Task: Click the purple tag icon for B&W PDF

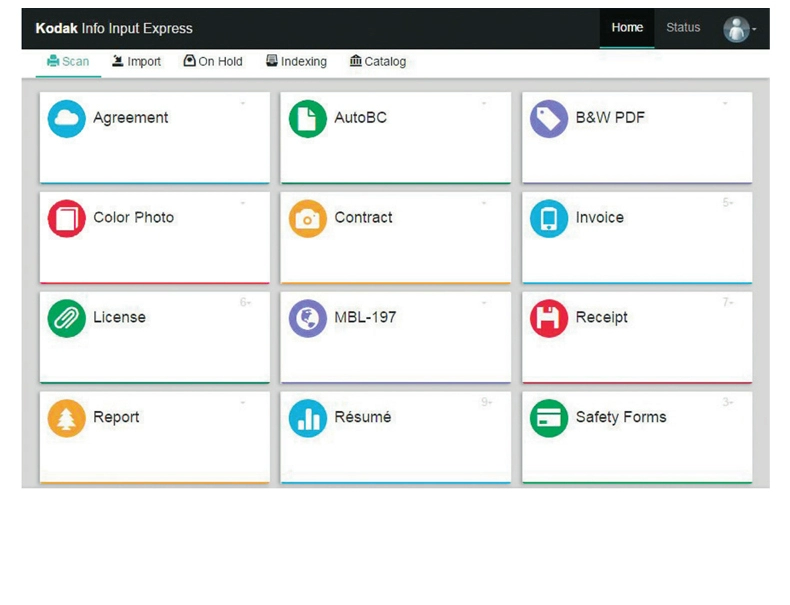Action: click(x=549, y=119)
